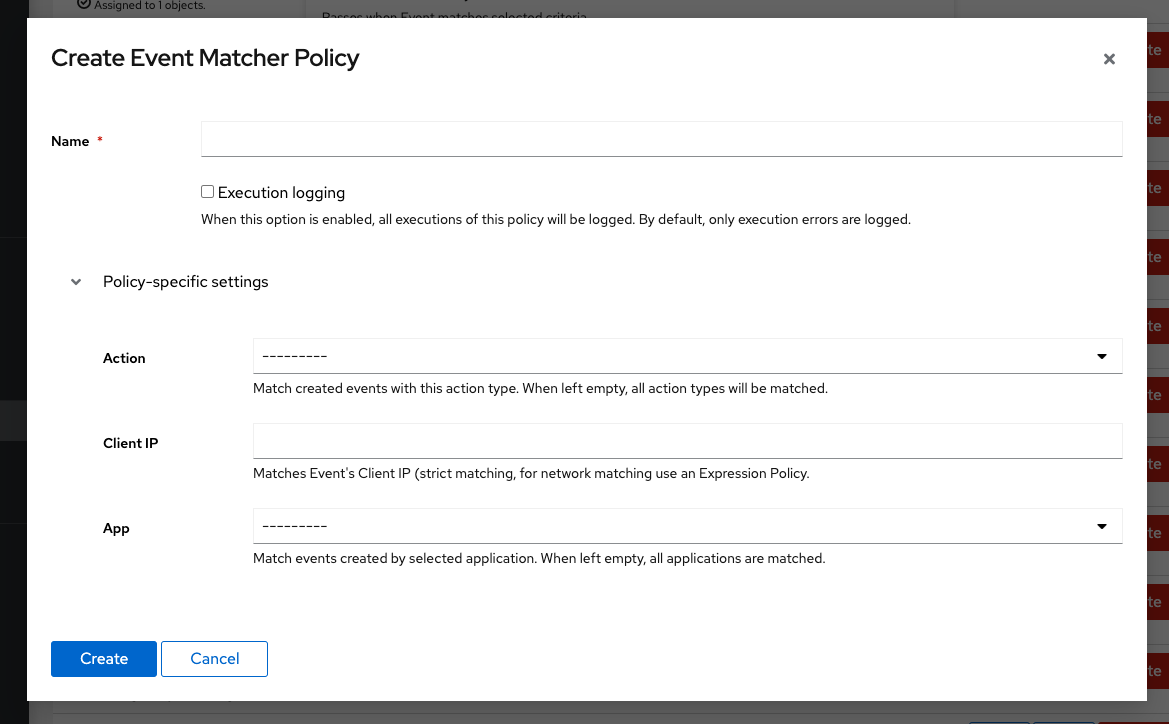
Task: Click the App field's dropdown arrow
Action: coord(1102,526)
